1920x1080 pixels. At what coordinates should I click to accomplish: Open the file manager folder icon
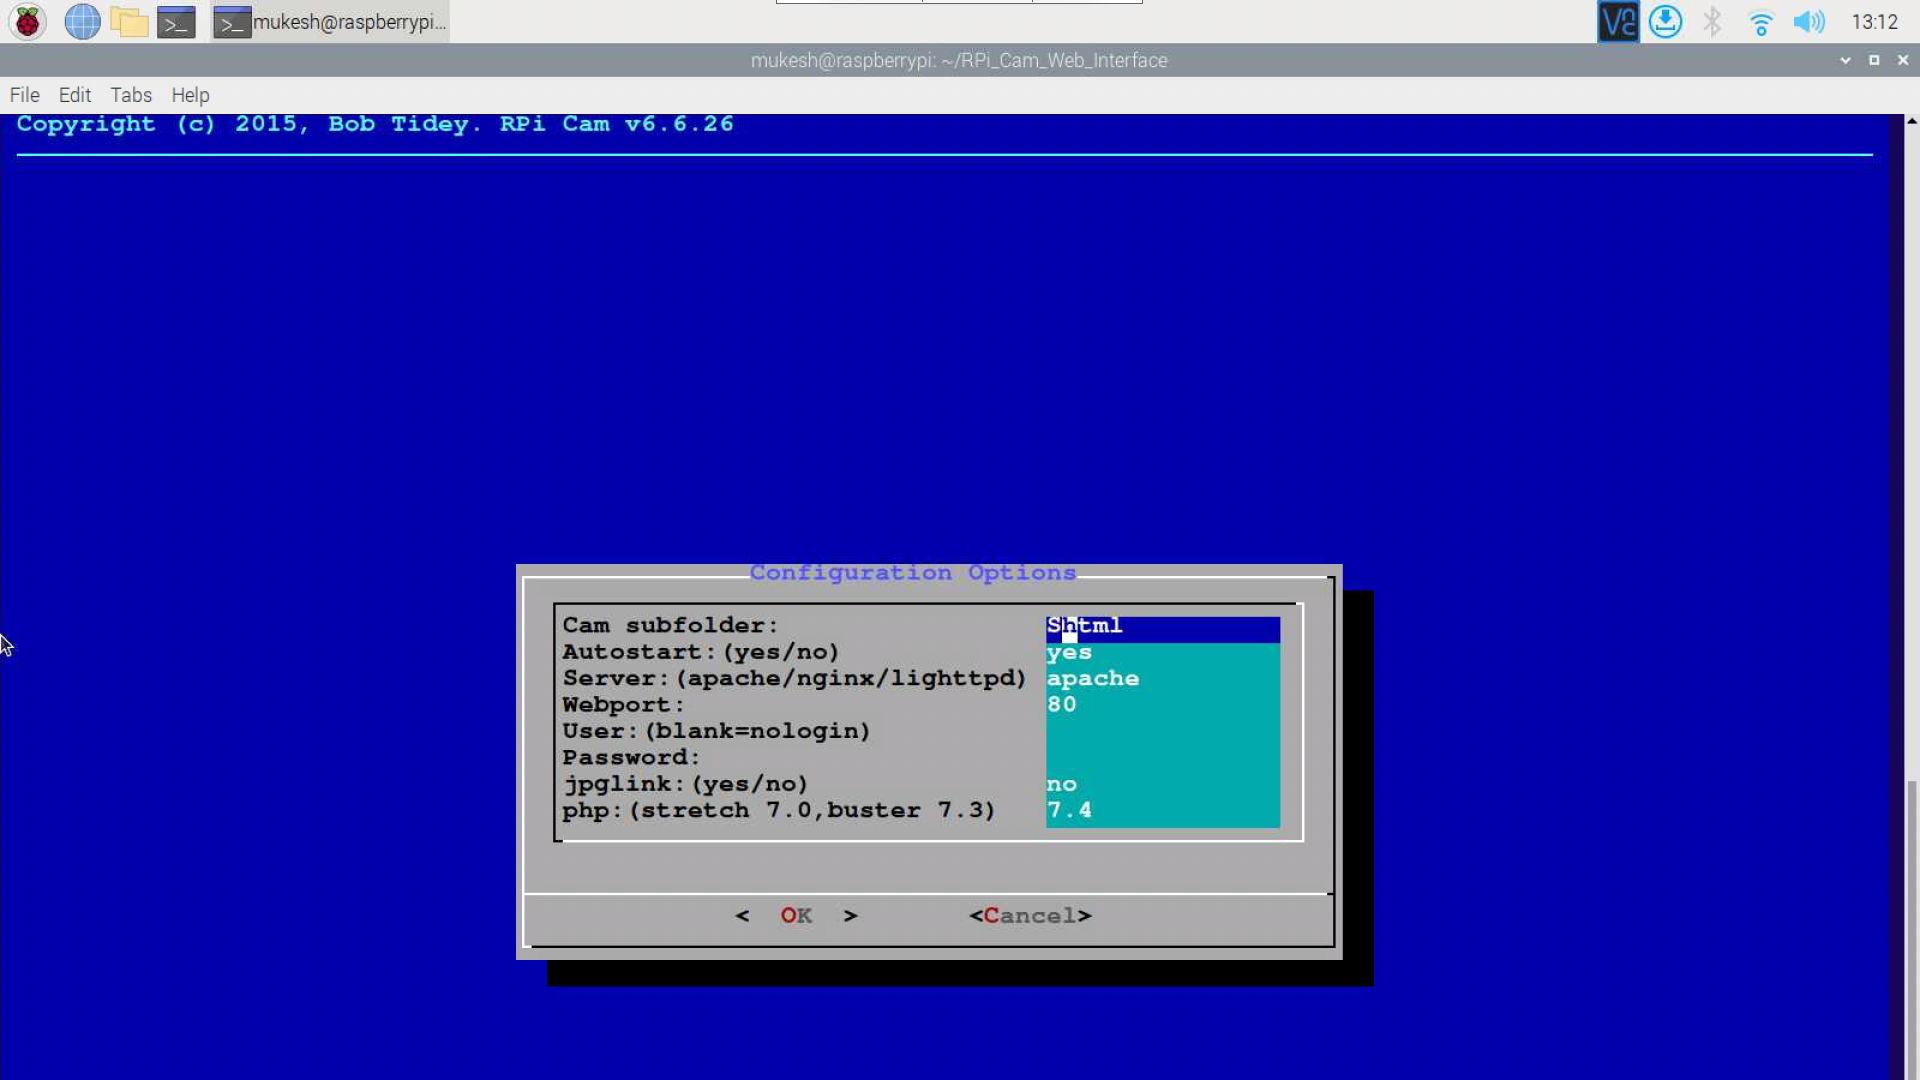(x=129, y=21)
